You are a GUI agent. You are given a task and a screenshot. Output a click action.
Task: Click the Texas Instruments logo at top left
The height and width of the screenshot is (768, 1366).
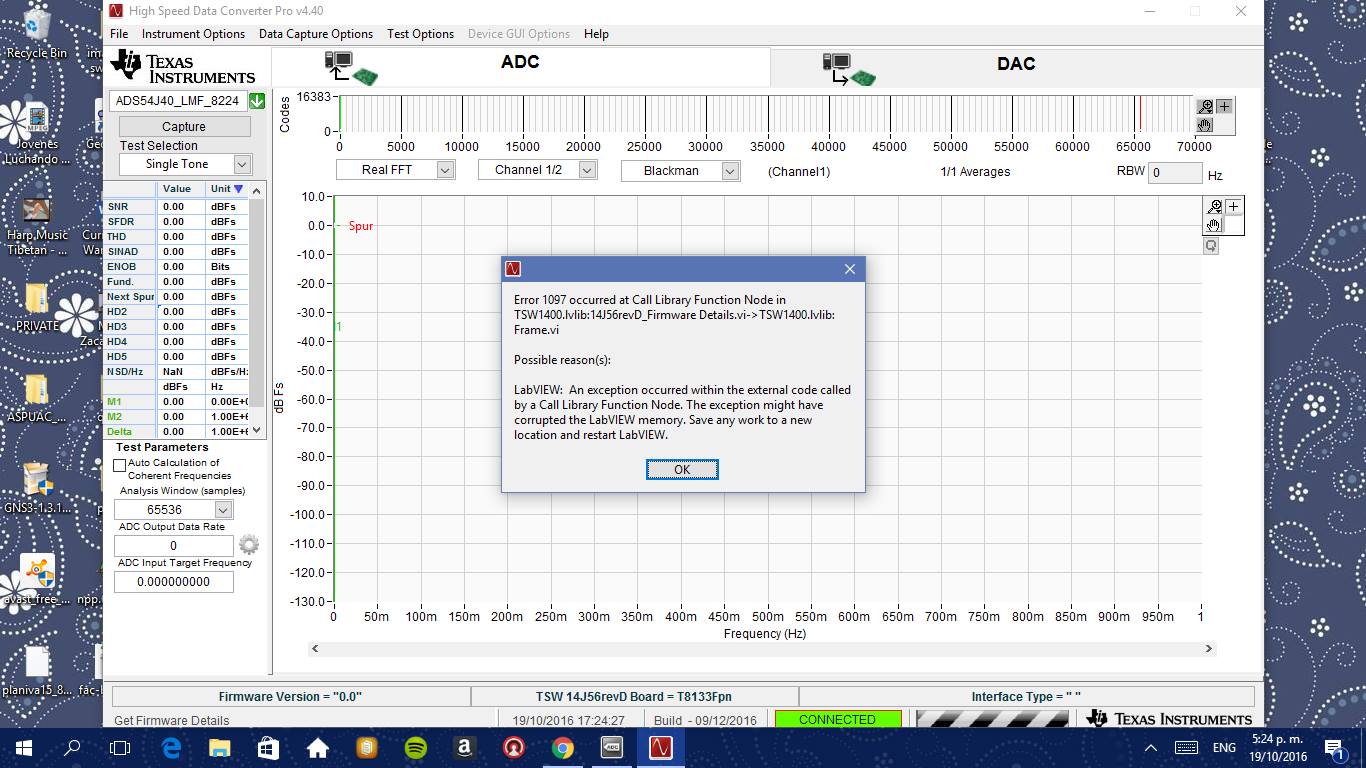[x=184, y=66]
